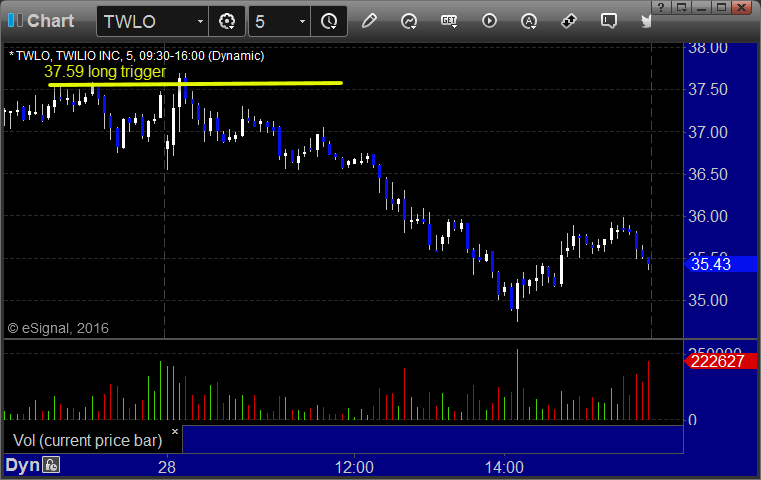Open the alerts circled-A icon
Screen dimensions: 761x480
529,21
